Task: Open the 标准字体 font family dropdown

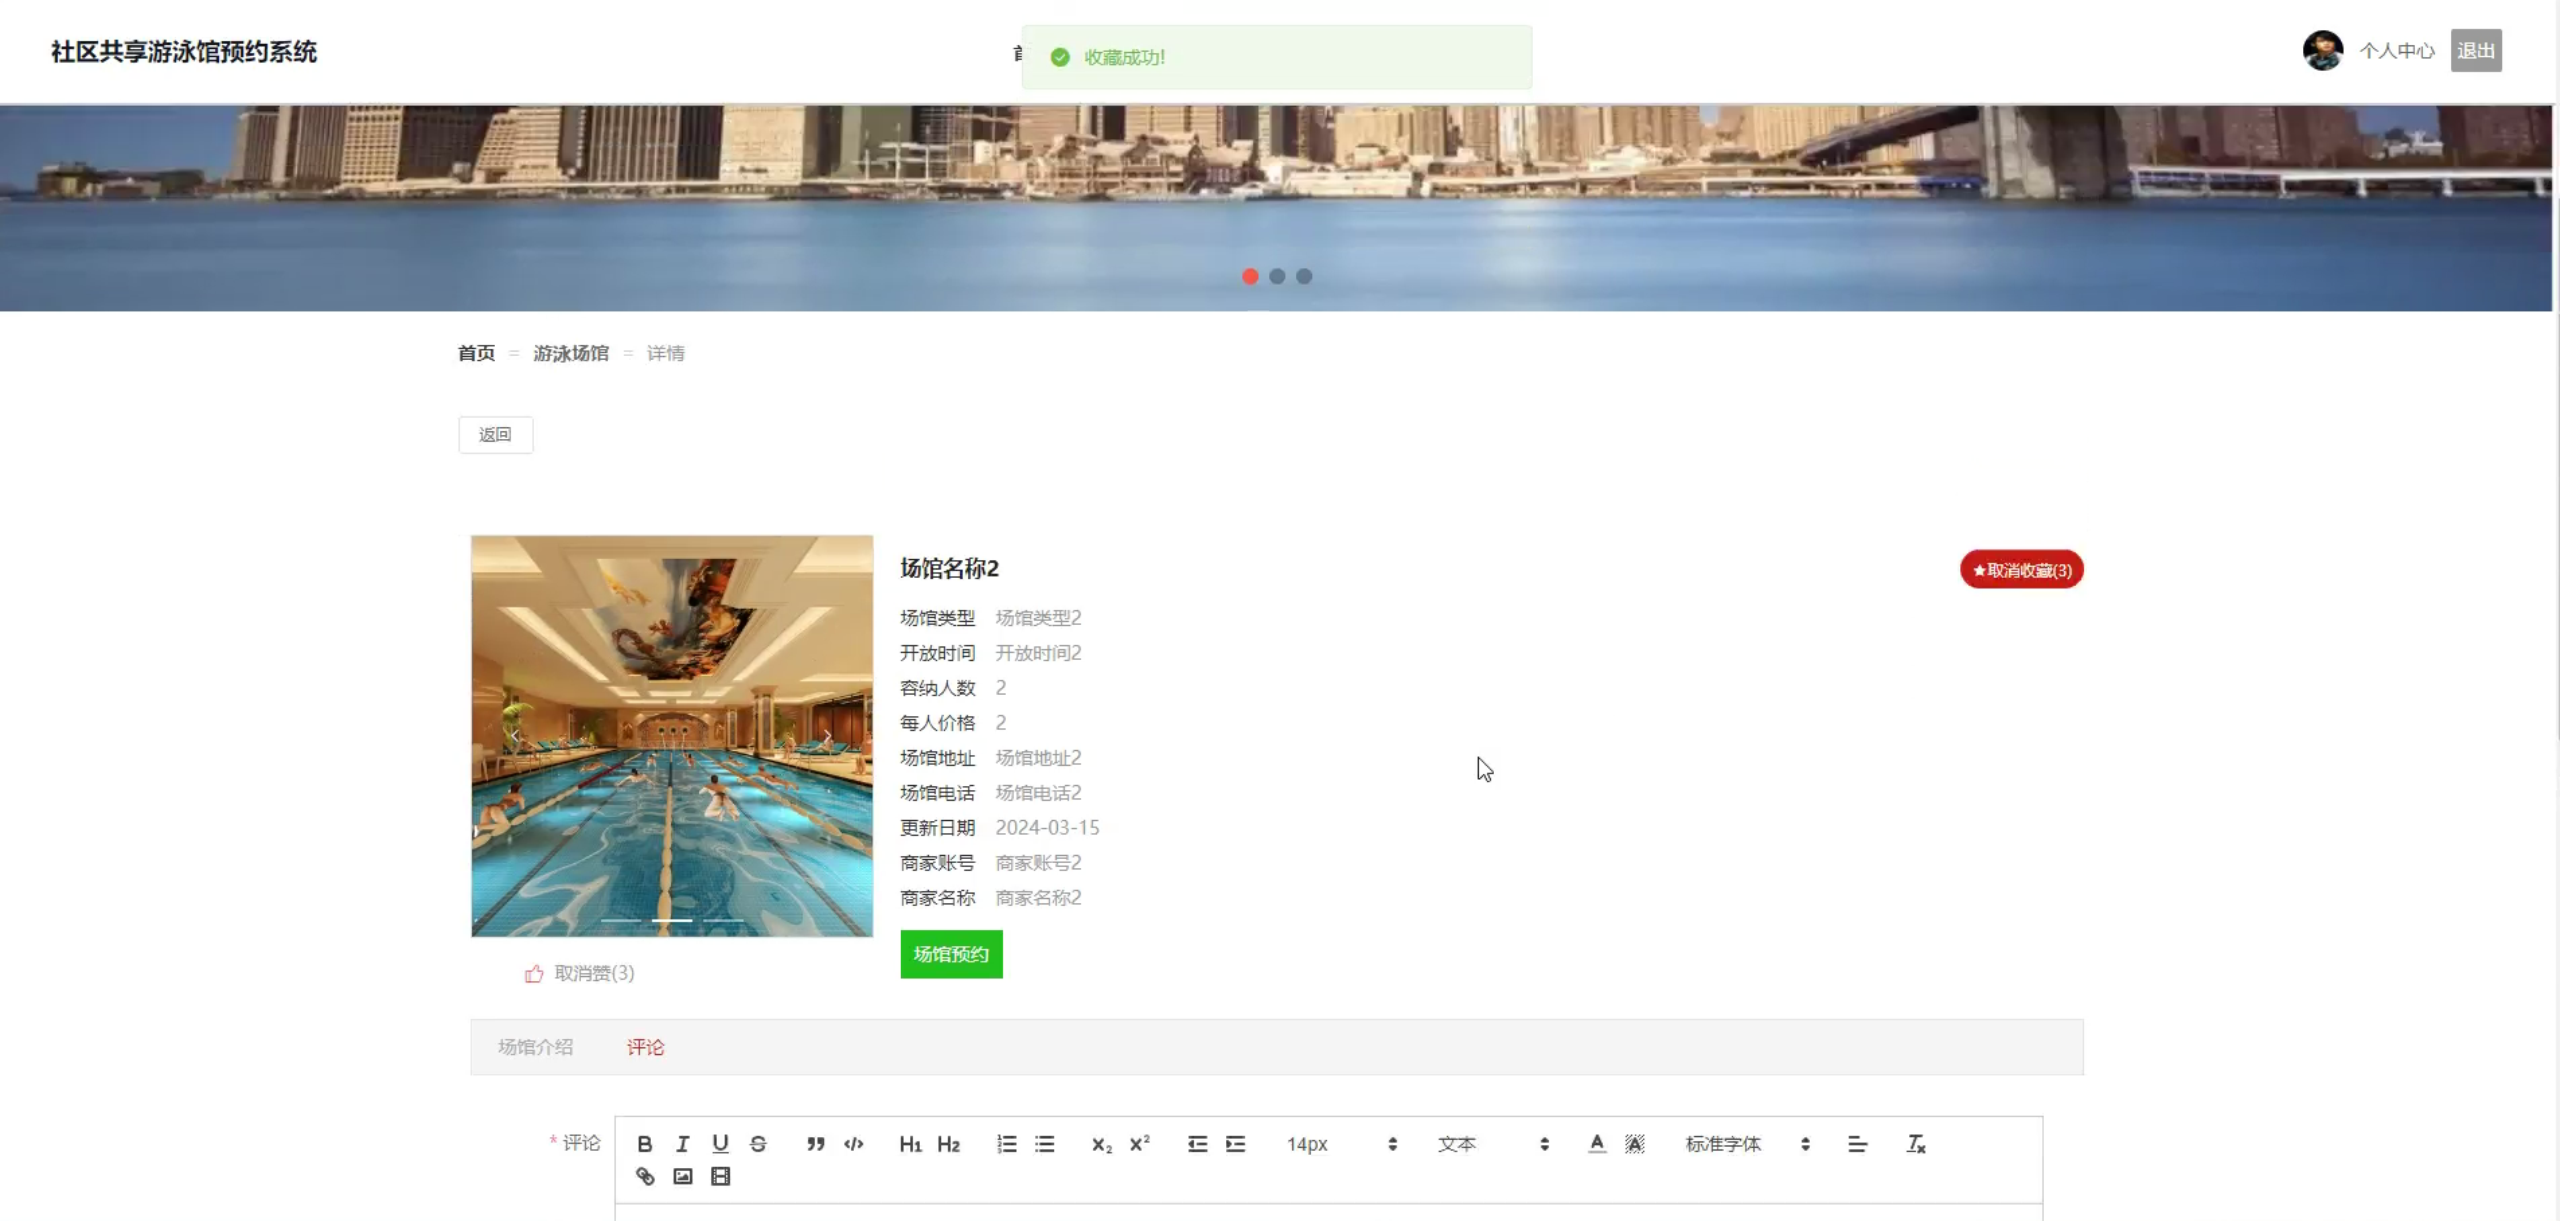Action: [1746, 1144]
